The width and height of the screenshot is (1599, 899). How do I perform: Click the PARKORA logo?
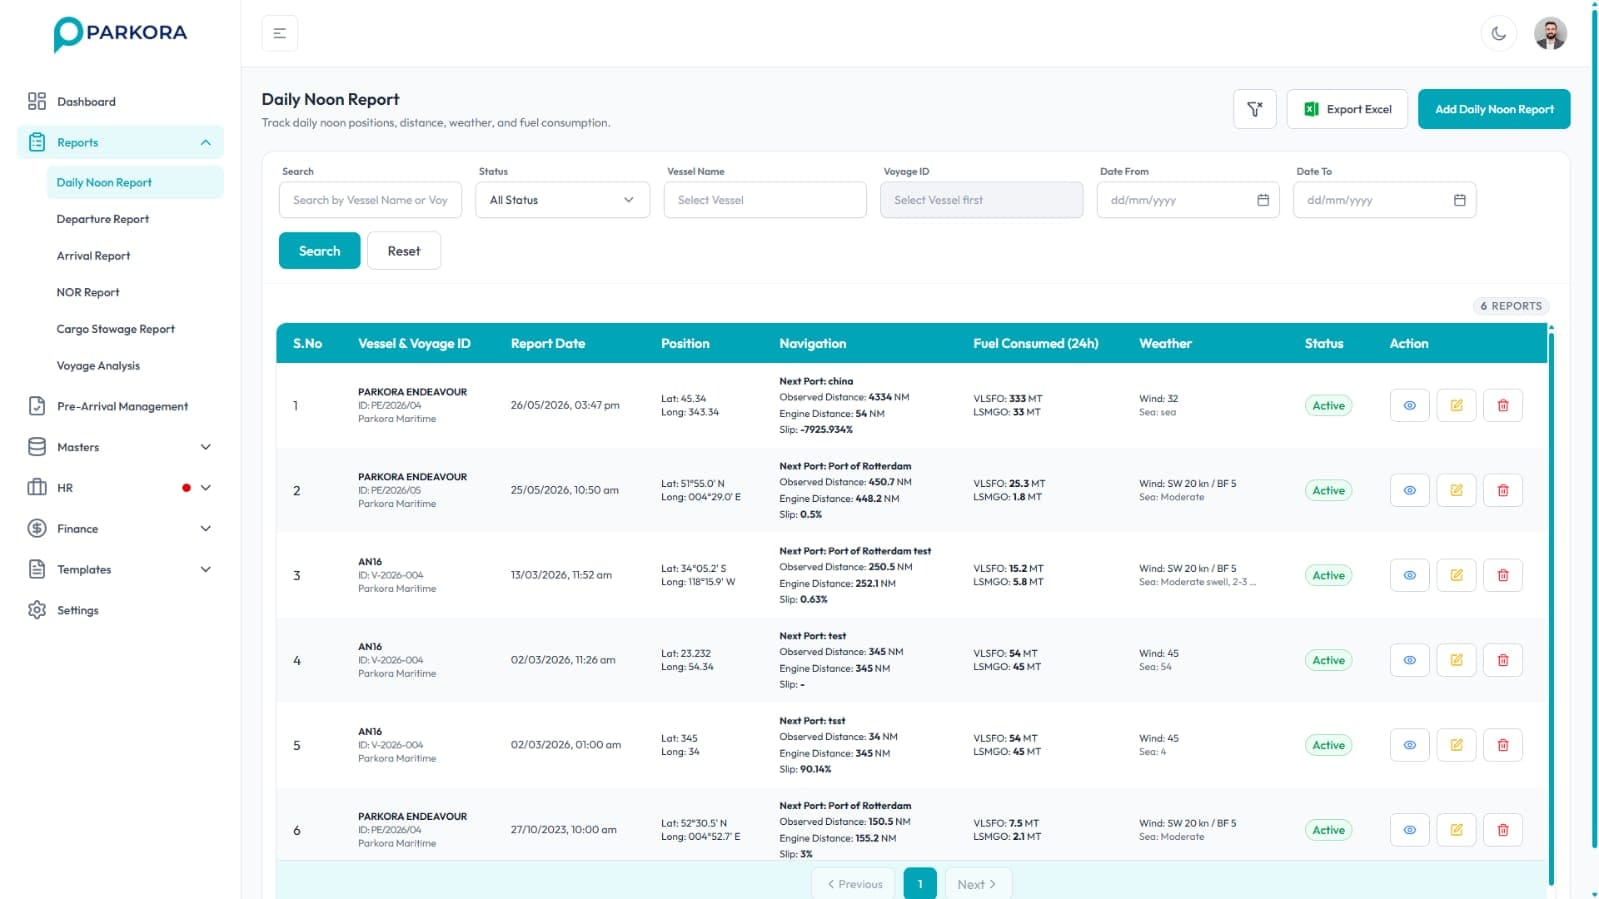click(x=120, y=34)
